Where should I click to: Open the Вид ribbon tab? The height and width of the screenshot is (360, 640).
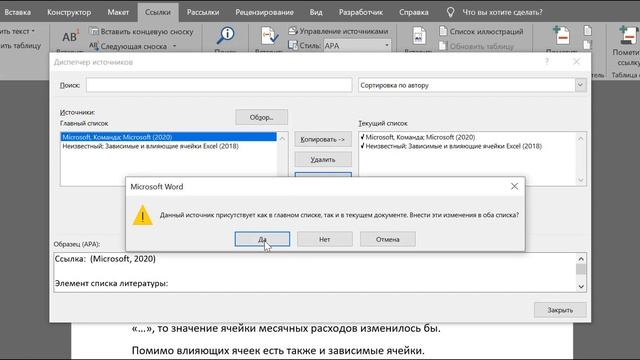point(316,12)
